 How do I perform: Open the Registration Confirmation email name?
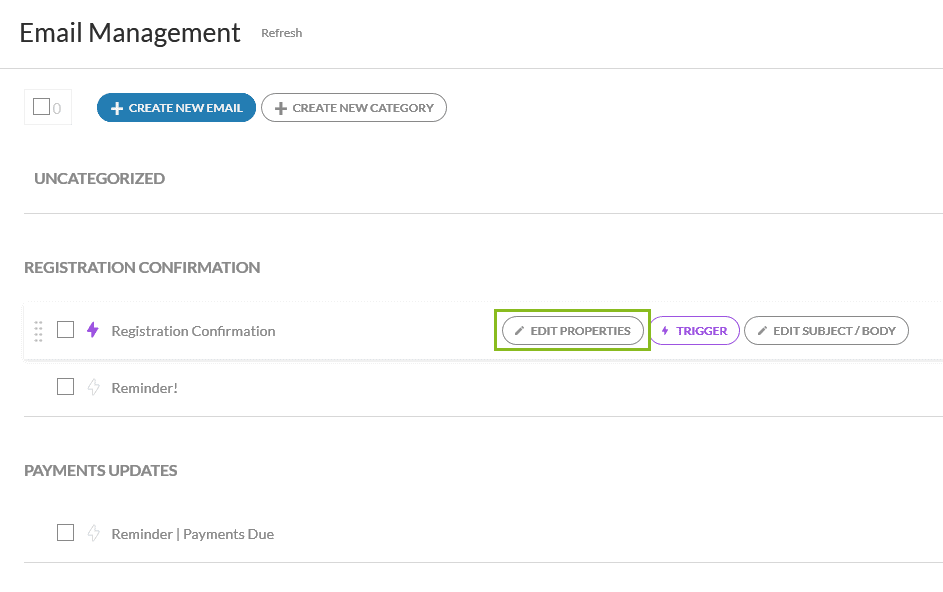pos(193,331)
